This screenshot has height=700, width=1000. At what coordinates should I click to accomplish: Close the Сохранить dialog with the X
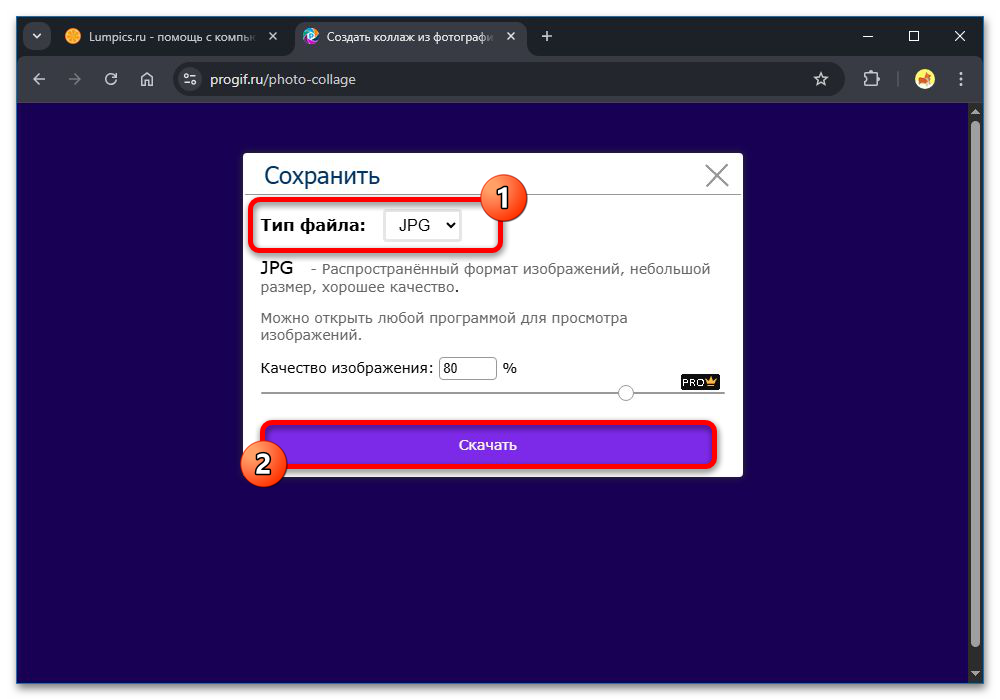(x=717, y=176)
